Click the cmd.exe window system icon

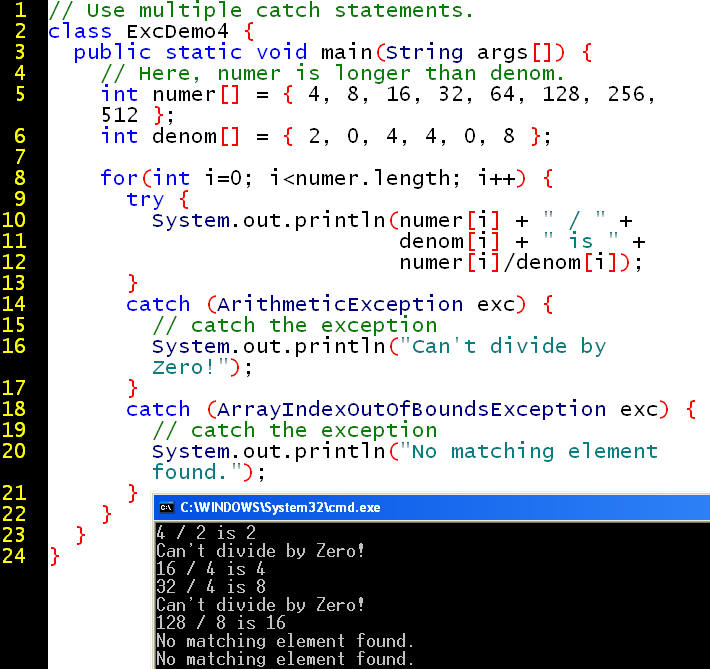pyautogui.click(x=166, y=507)
